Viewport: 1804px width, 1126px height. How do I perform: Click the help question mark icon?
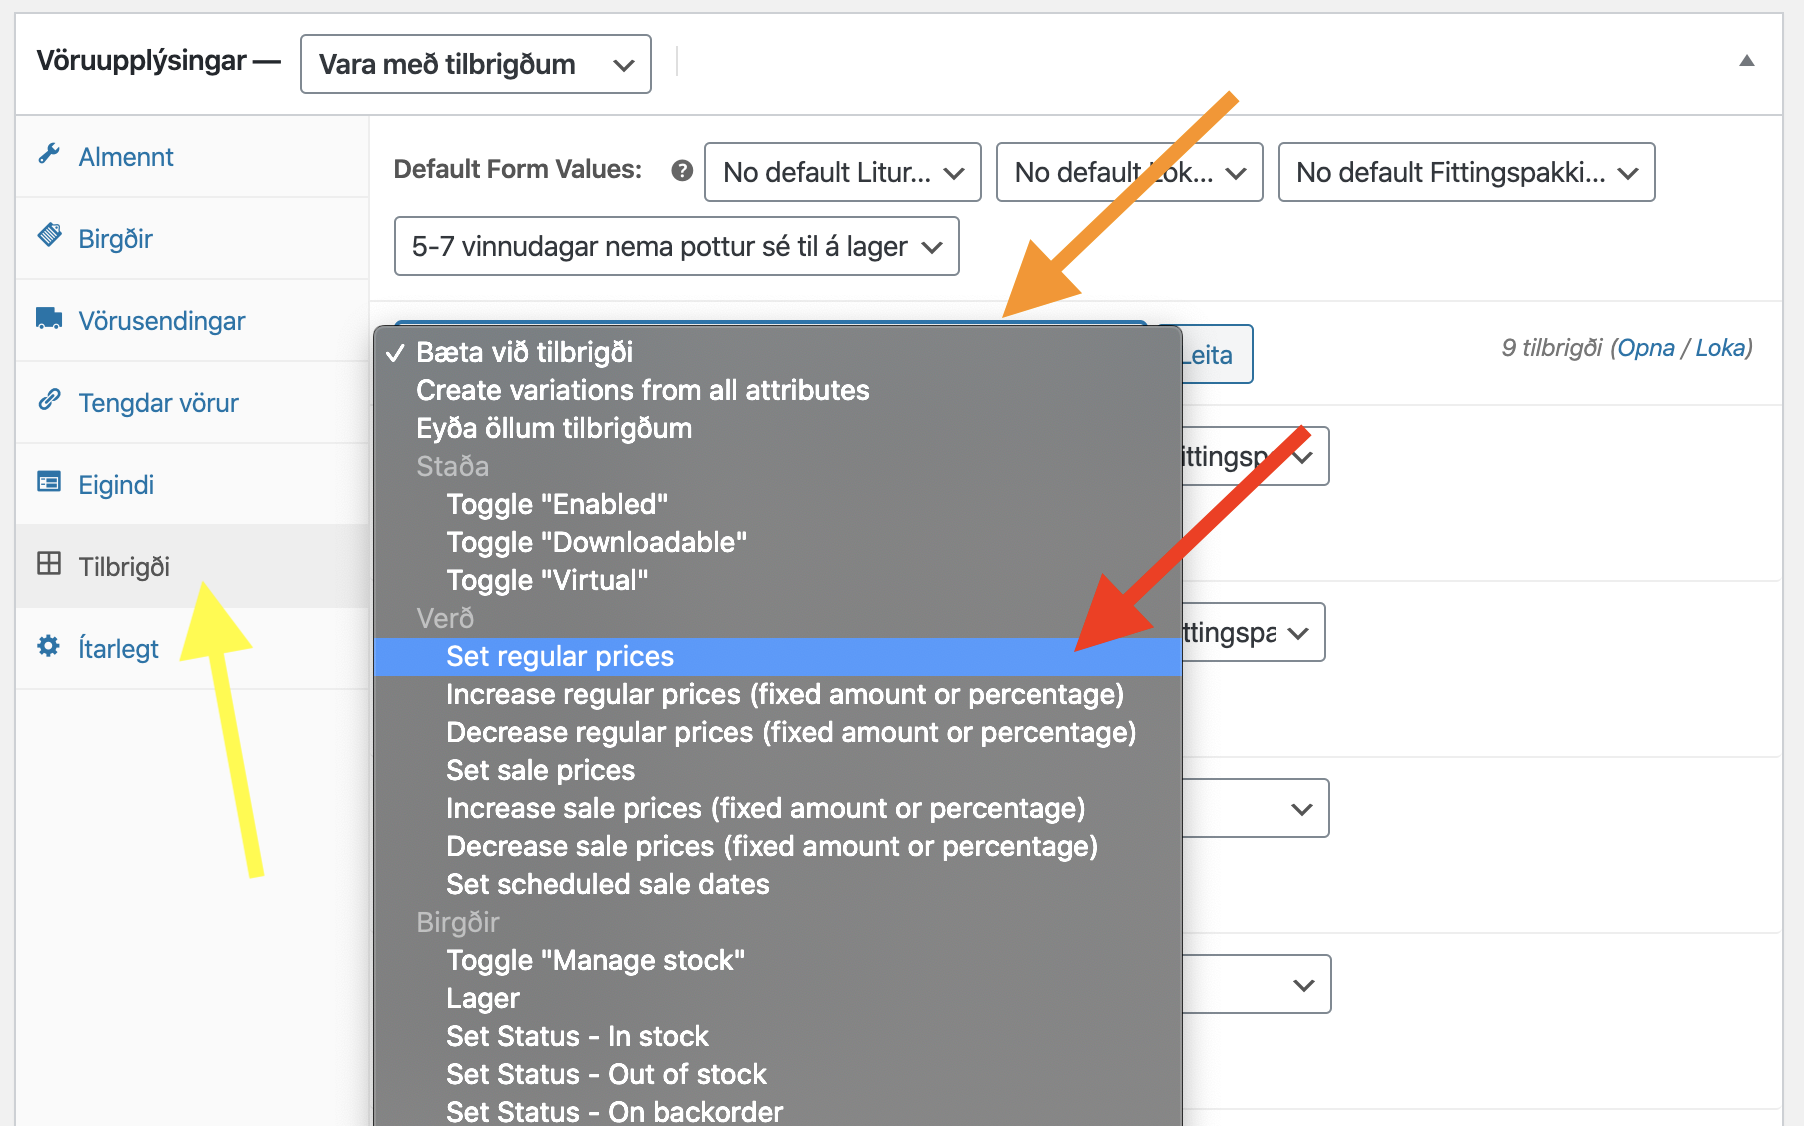[x=682, y=171]
